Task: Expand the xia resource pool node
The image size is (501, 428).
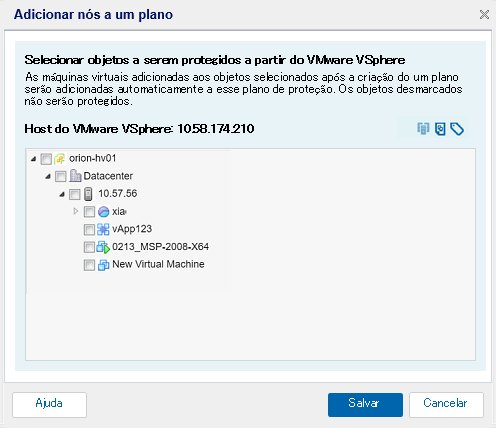Action: point(76,211)
